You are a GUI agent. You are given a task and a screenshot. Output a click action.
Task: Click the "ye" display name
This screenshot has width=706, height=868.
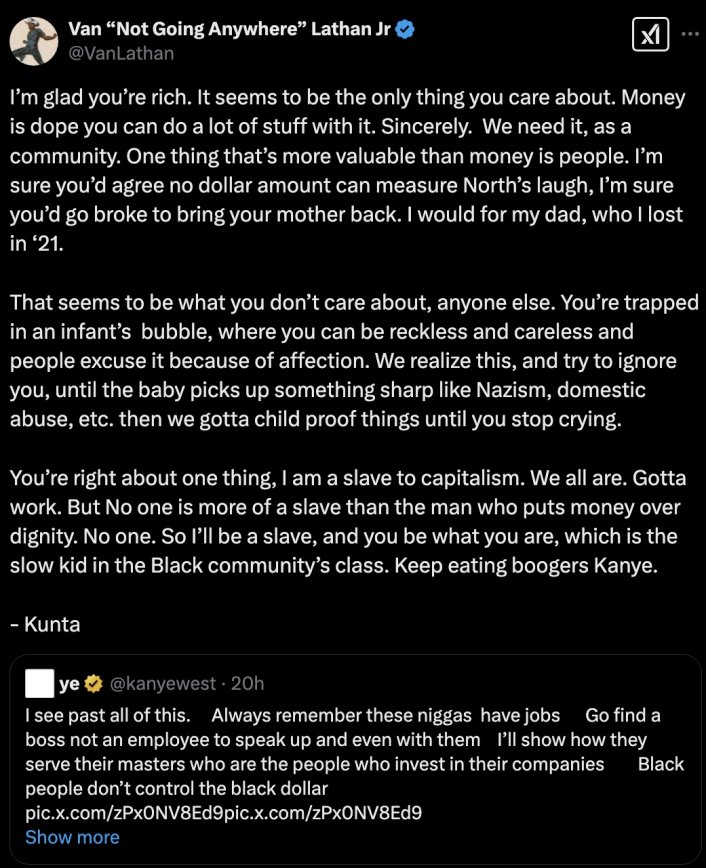pos(71,684)
